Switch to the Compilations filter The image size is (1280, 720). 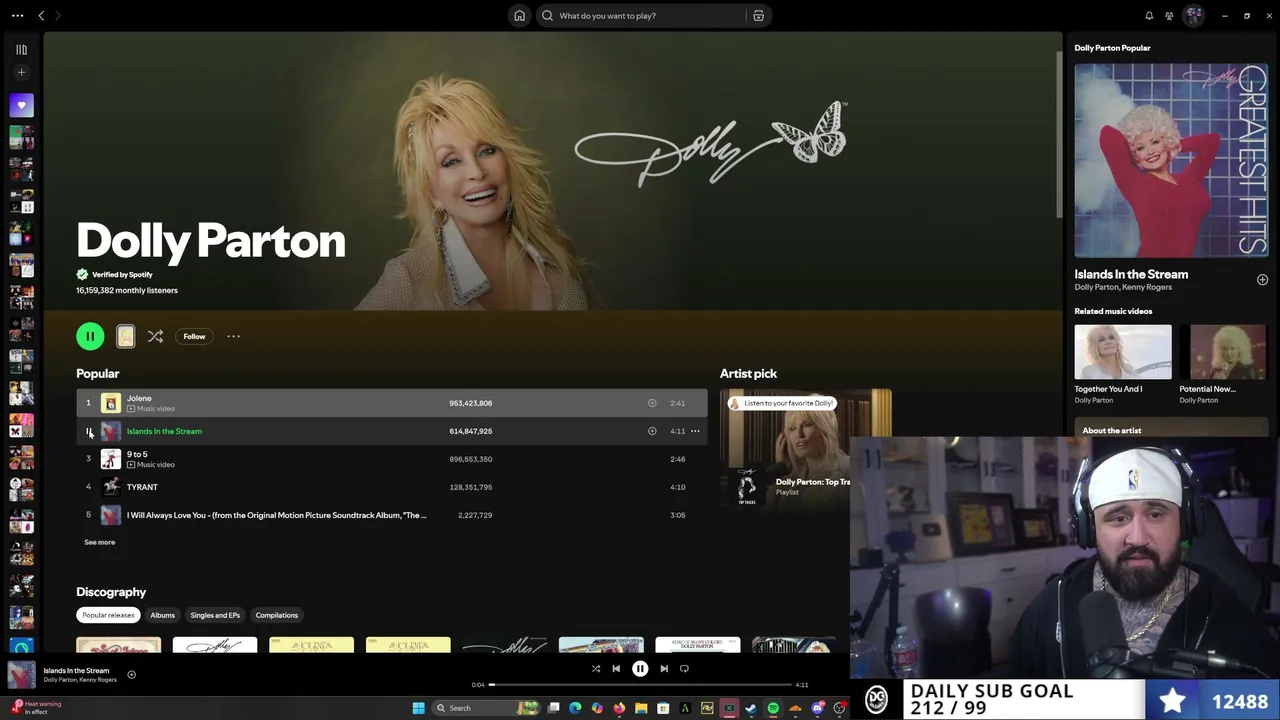point(276,615)
